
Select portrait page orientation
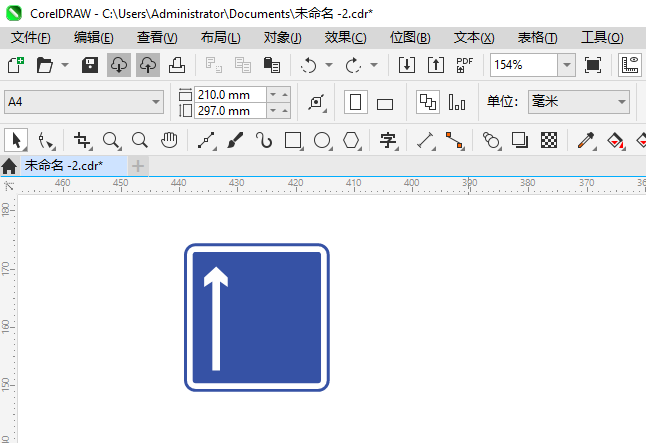click(356, 102)
